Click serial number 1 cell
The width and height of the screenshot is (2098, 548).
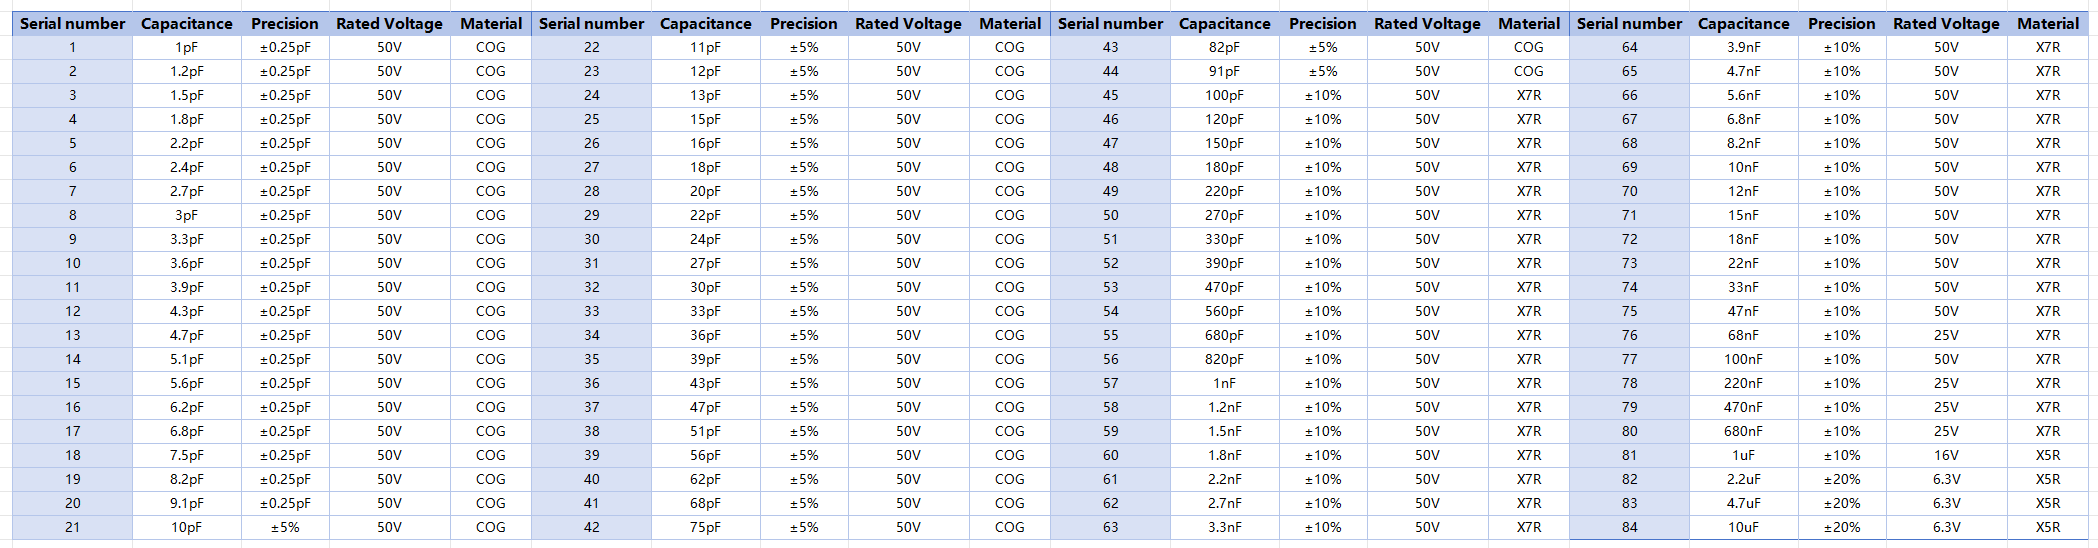[72, 47]
